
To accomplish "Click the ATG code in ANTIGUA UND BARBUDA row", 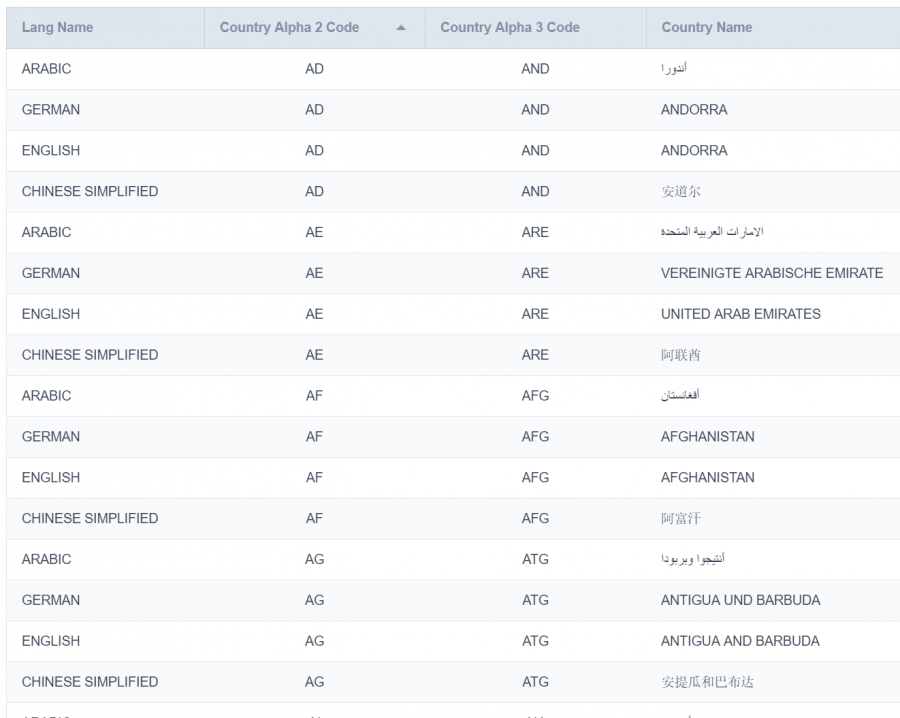I will click(535, 600).
